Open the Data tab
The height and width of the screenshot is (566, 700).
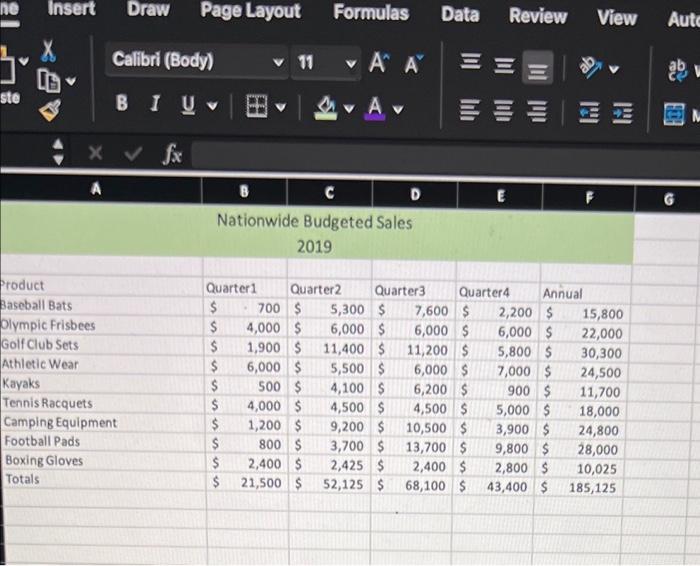click(460, 14)
